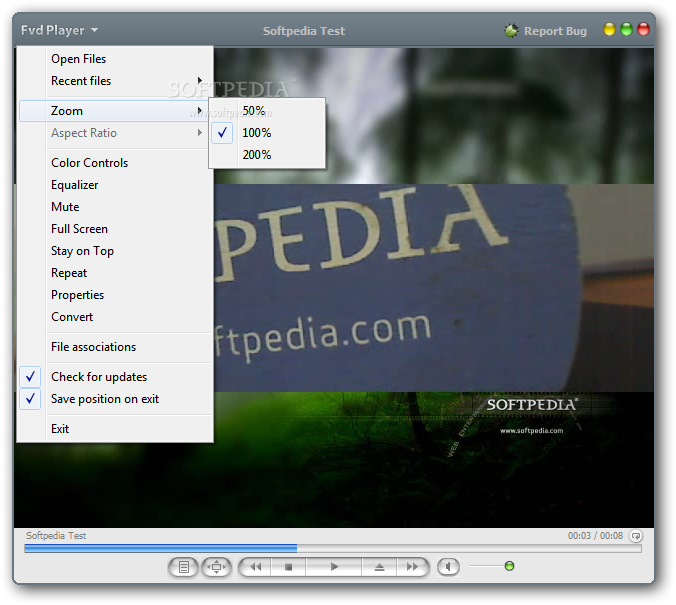Image resolution: width=676 pixels, height=605 pixels.
Task: Click the Report Bug link
Action: coord(555,31)
